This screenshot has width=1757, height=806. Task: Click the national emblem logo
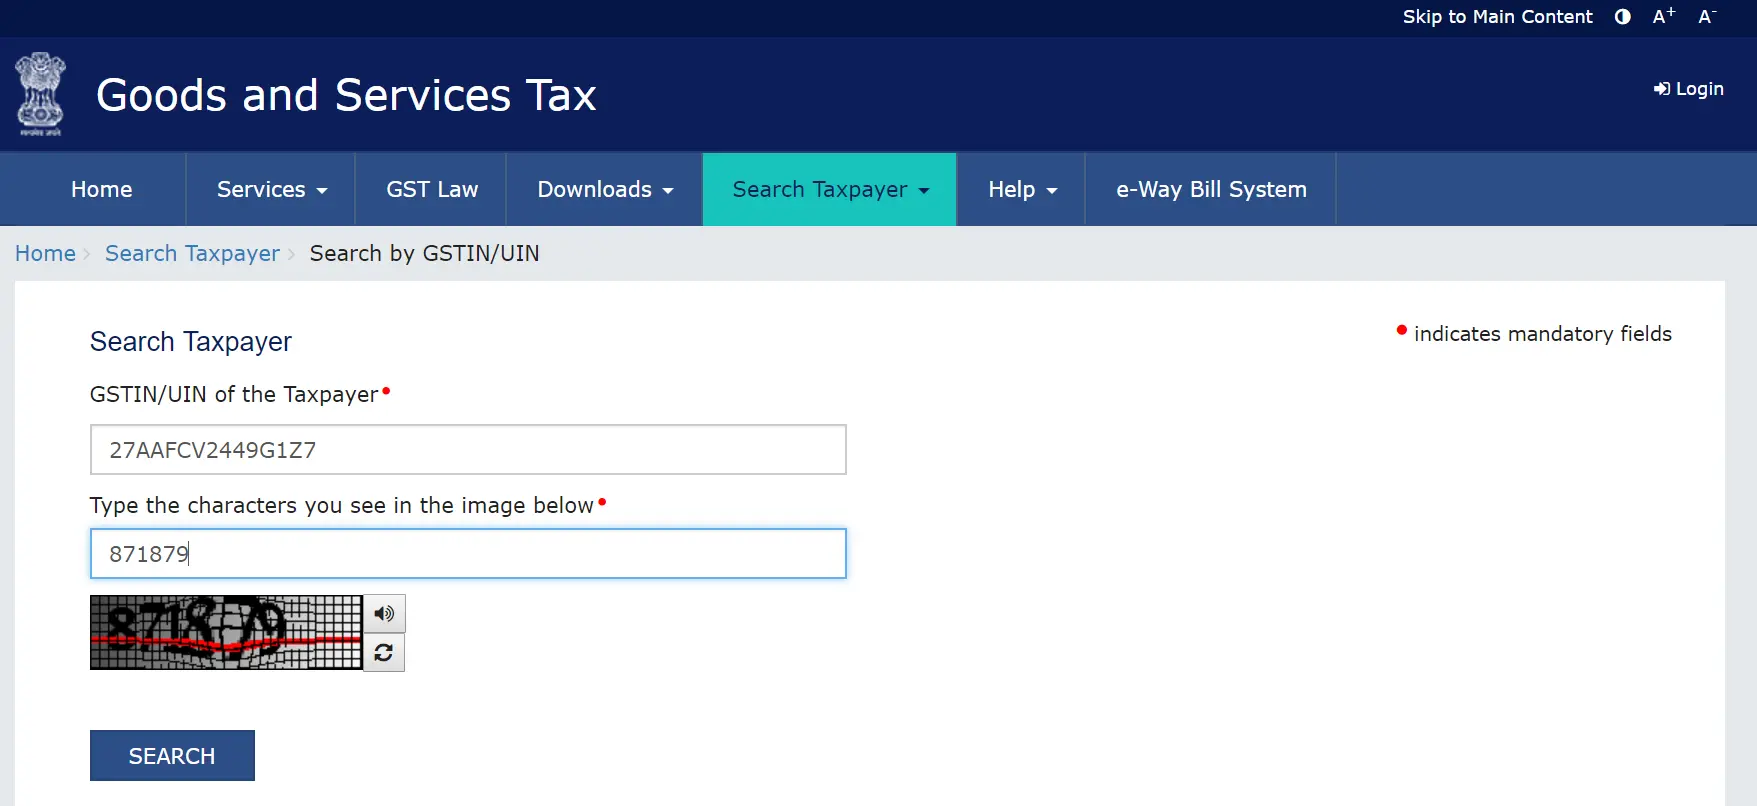click(40, 95)
